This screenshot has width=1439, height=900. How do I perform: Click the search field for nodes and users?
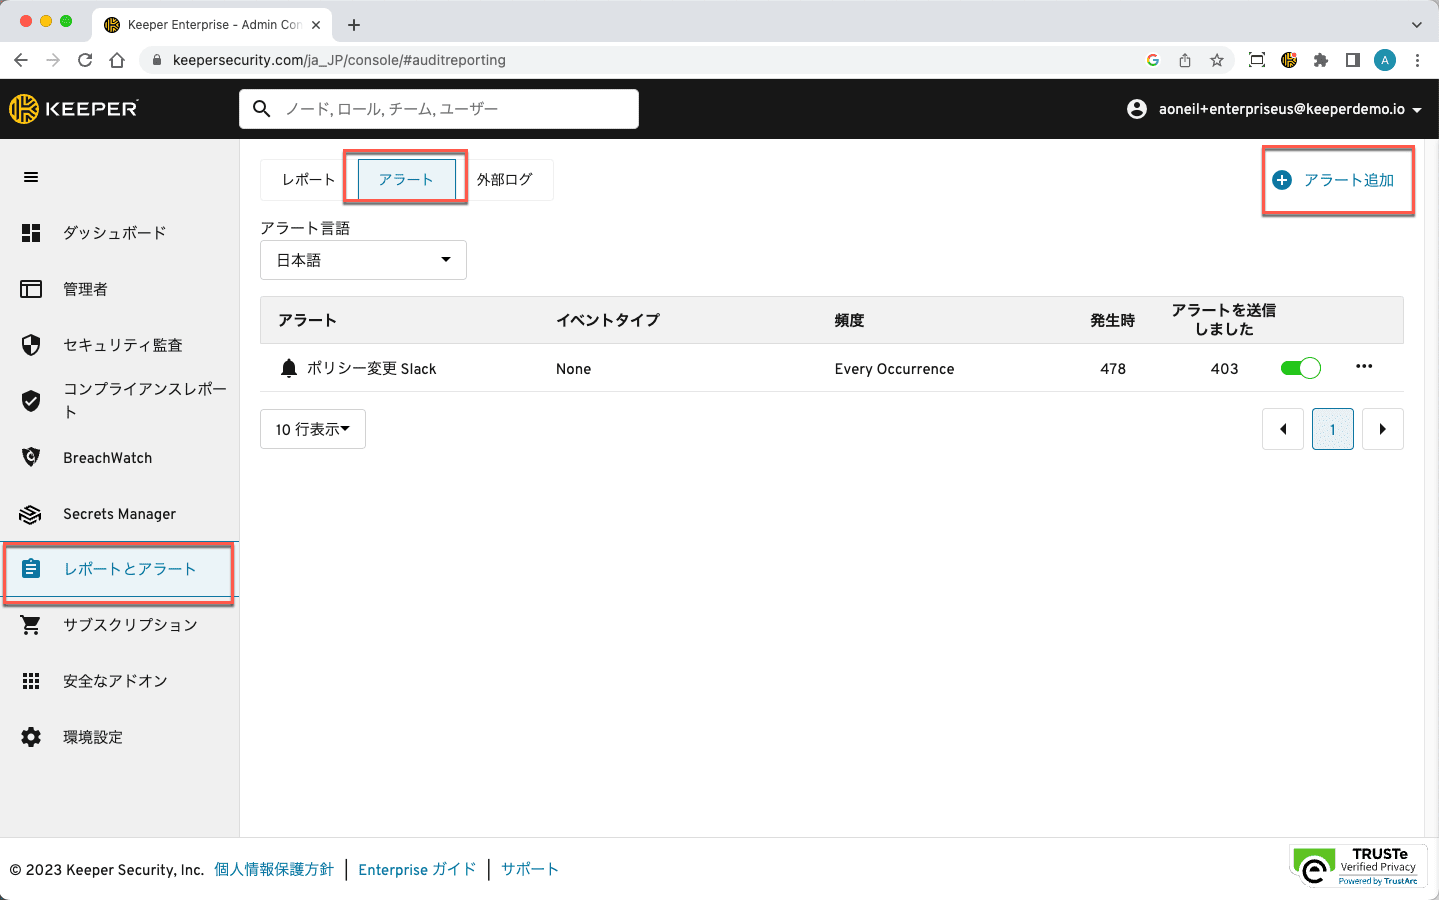coord(440,109)
